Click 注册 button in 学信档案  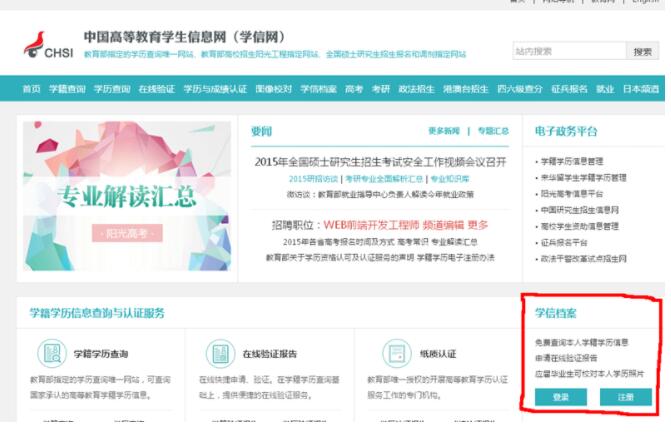pyautogui.click(x=626, y=397)
